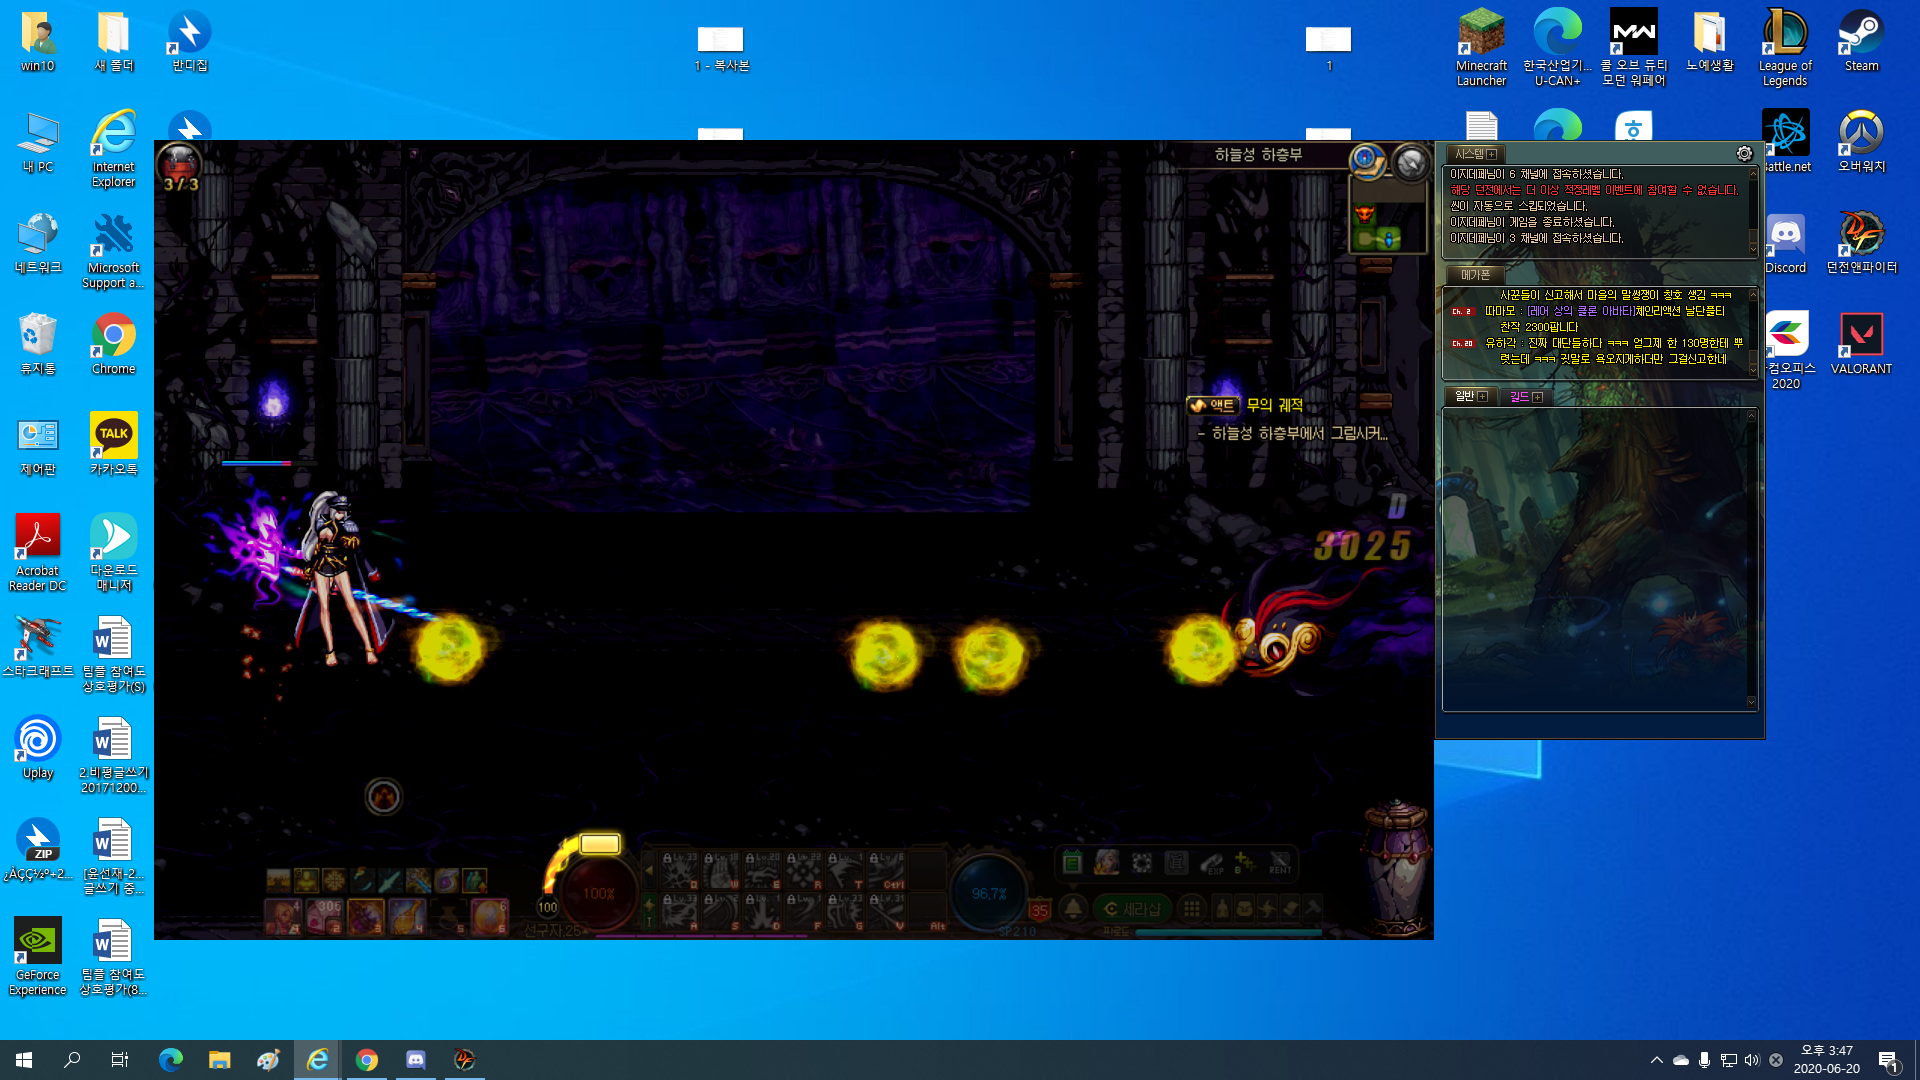Click the blue fatigue 피로도 bar
The width and height of the screenshot is (1920, 1080).
(x=1228, y=932)
